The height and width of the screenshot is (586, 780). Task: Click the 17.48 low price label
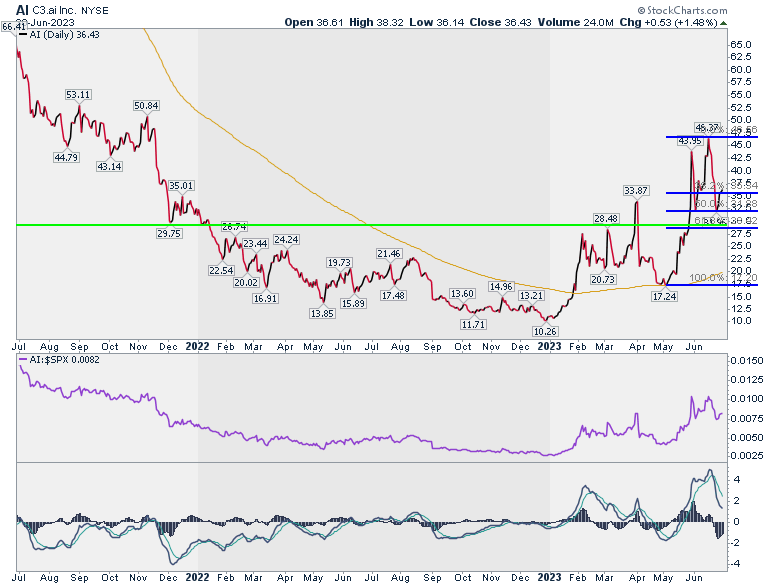coord(393,295)
